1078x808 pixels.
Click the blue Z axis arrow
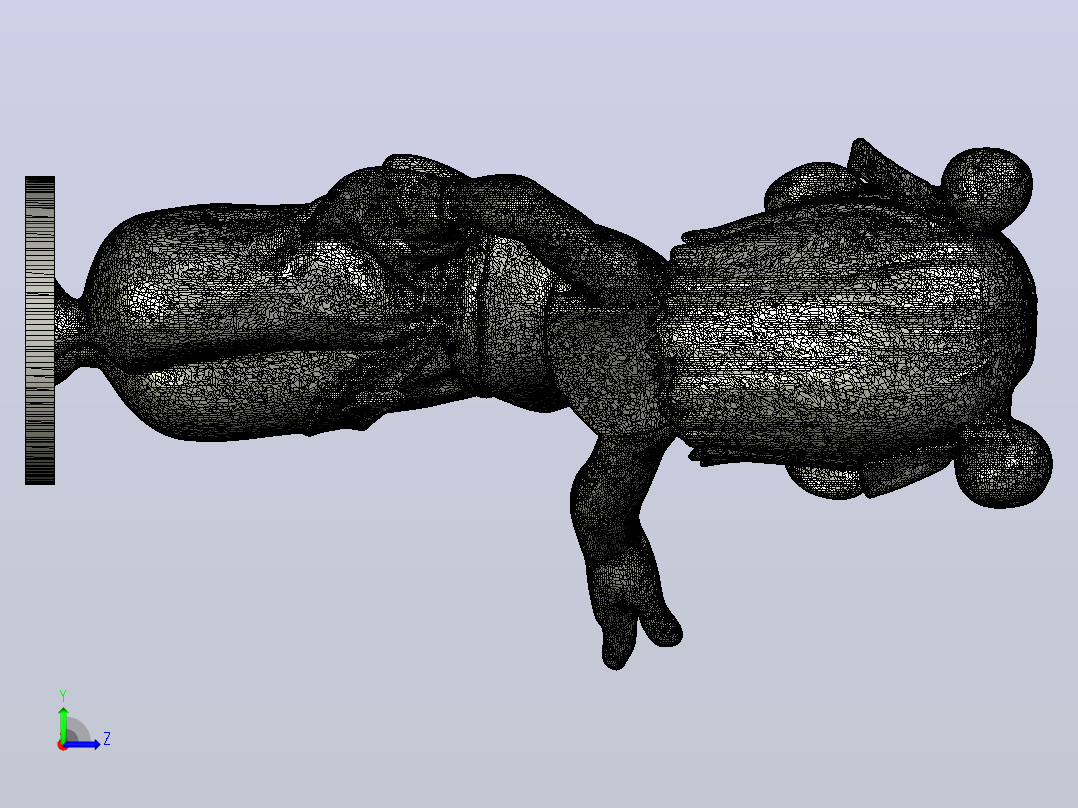click(x=82, y=744)
